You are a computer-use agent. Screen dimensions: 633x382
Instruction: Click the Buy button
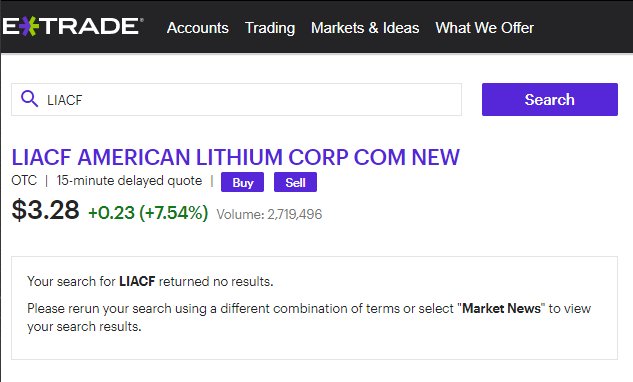click(242, 183)
